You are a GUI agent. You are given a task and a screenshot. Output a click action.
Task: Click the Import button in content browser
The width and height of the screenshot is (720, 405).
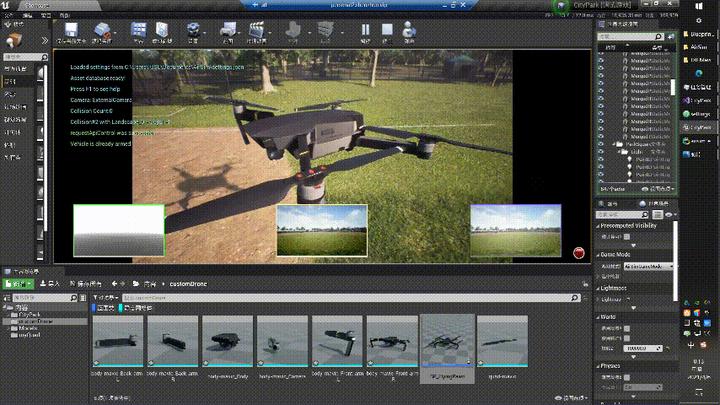(x=48, y=284)
